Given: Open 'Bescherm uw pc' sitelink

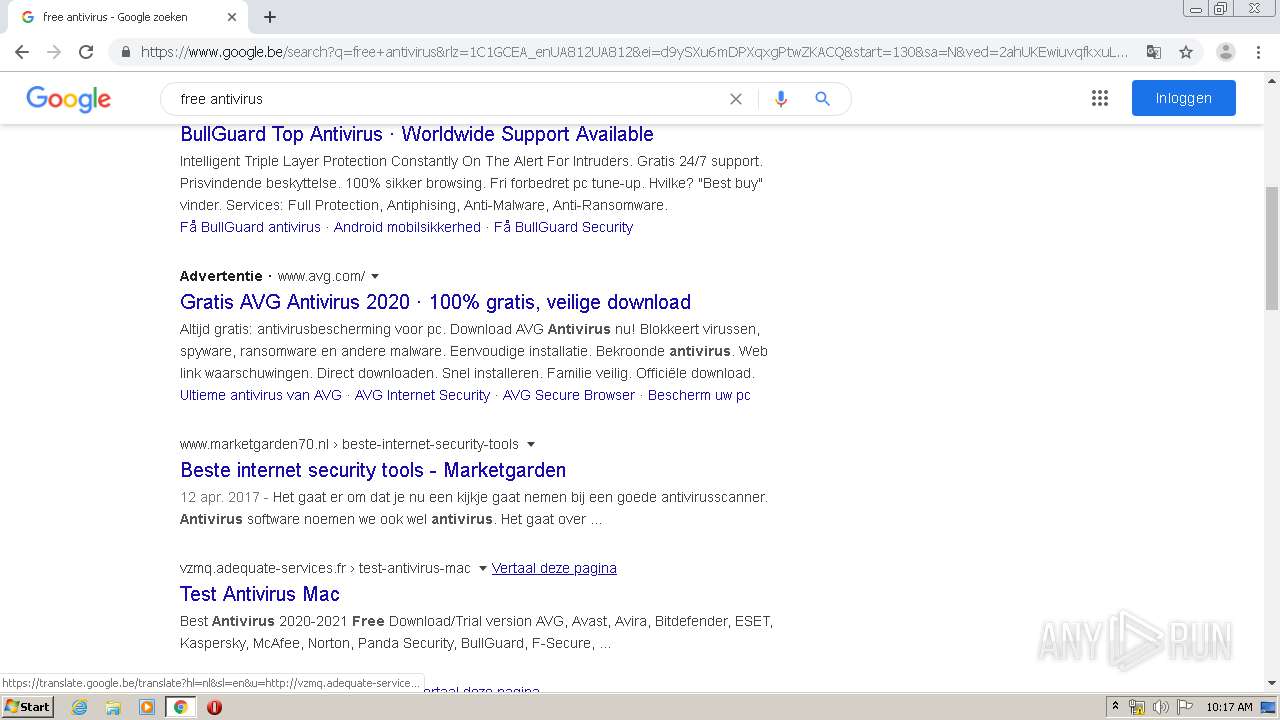Looking at the screenshot, I should coord(699,395).
